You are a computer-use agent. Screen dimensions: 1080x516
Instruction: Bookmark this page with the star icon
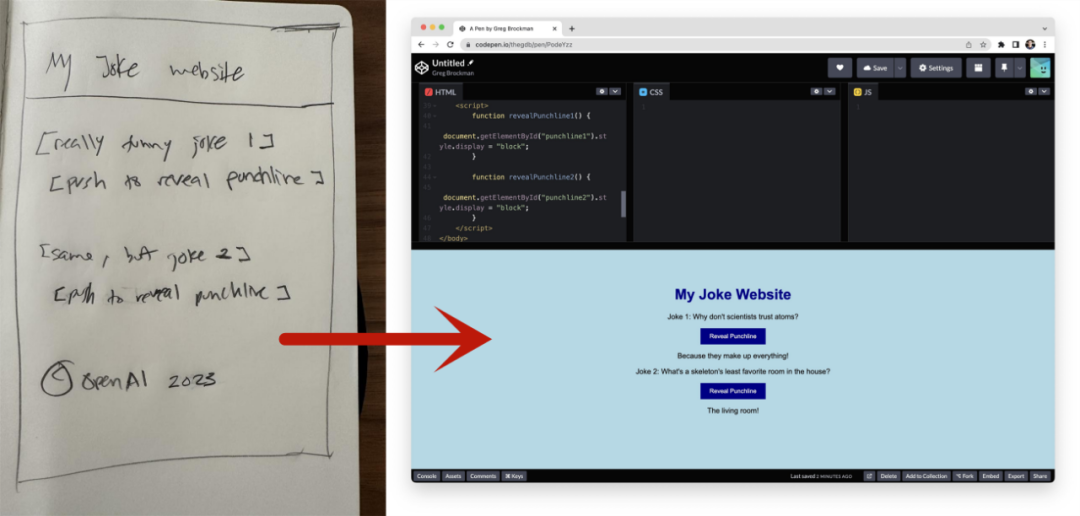click(x=984, y=44)
